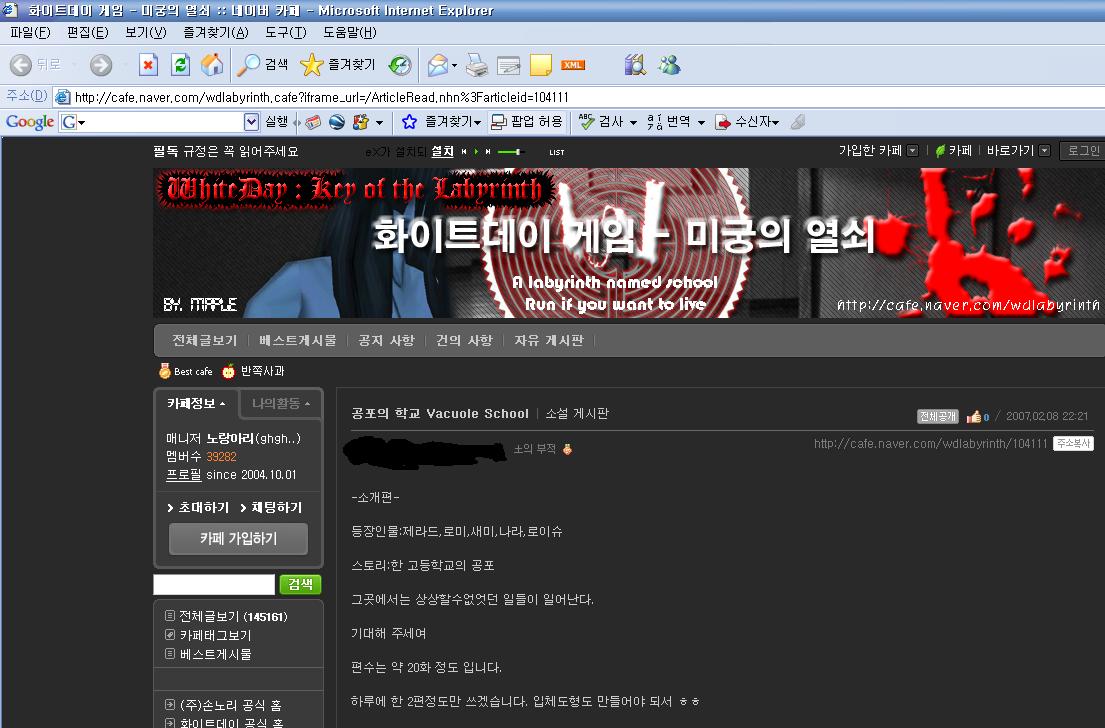The image size is (1105, 728).
Task: Open 전체글보기 (145161) in sidebar
Action: pyautogui.click(x=233, y=616)
